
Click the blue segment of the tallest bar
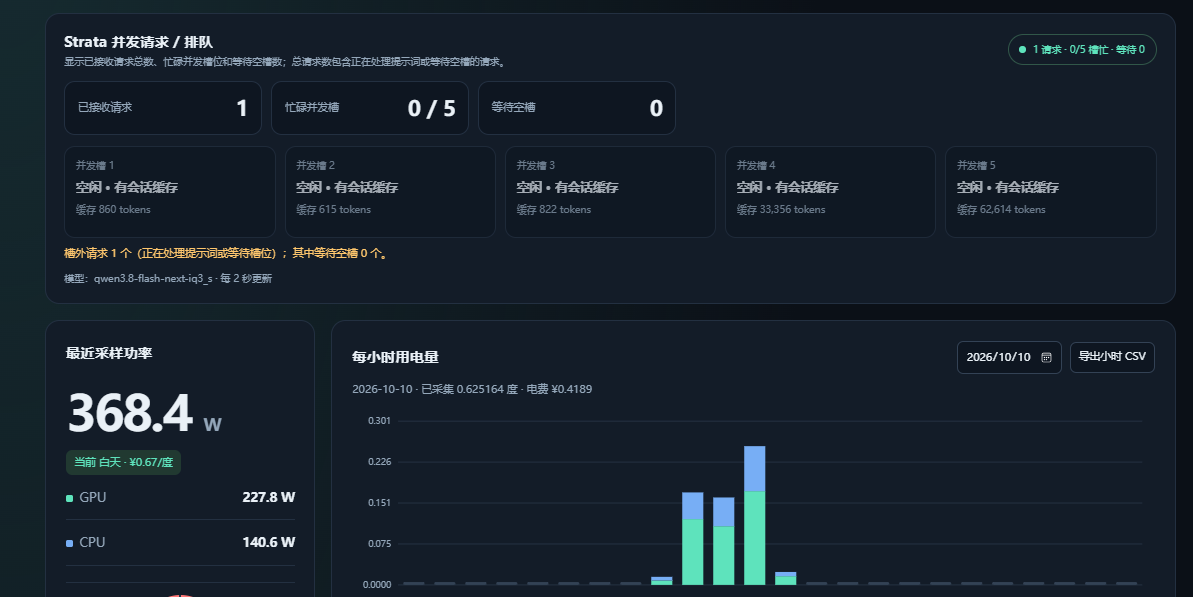click(755, 468)
